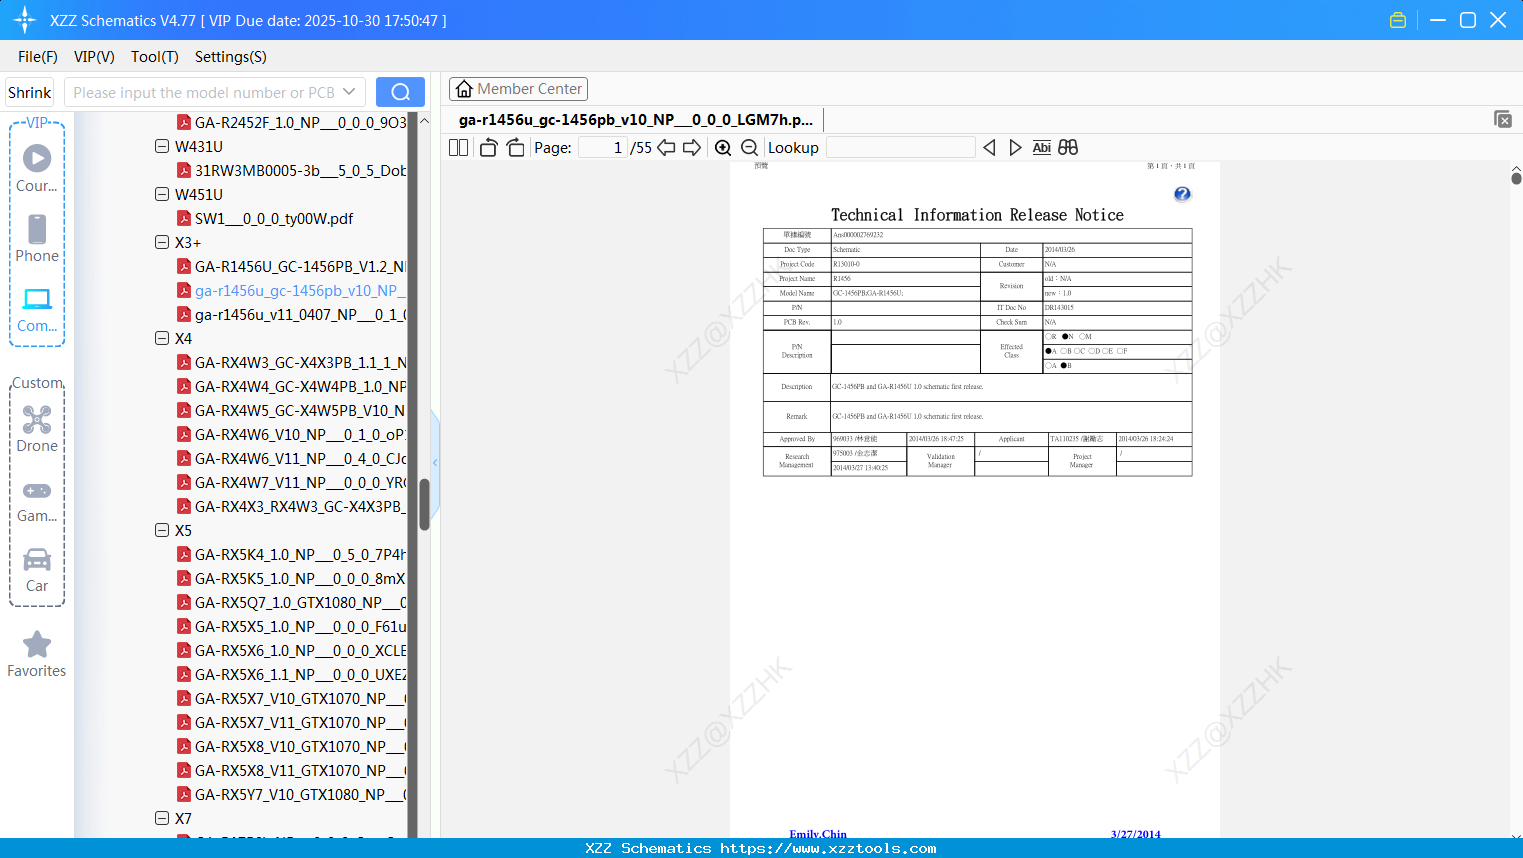The width and height of the screenshot is (1523, 858).
Task: Zoom in on the schematic
Action: point(723,148)
